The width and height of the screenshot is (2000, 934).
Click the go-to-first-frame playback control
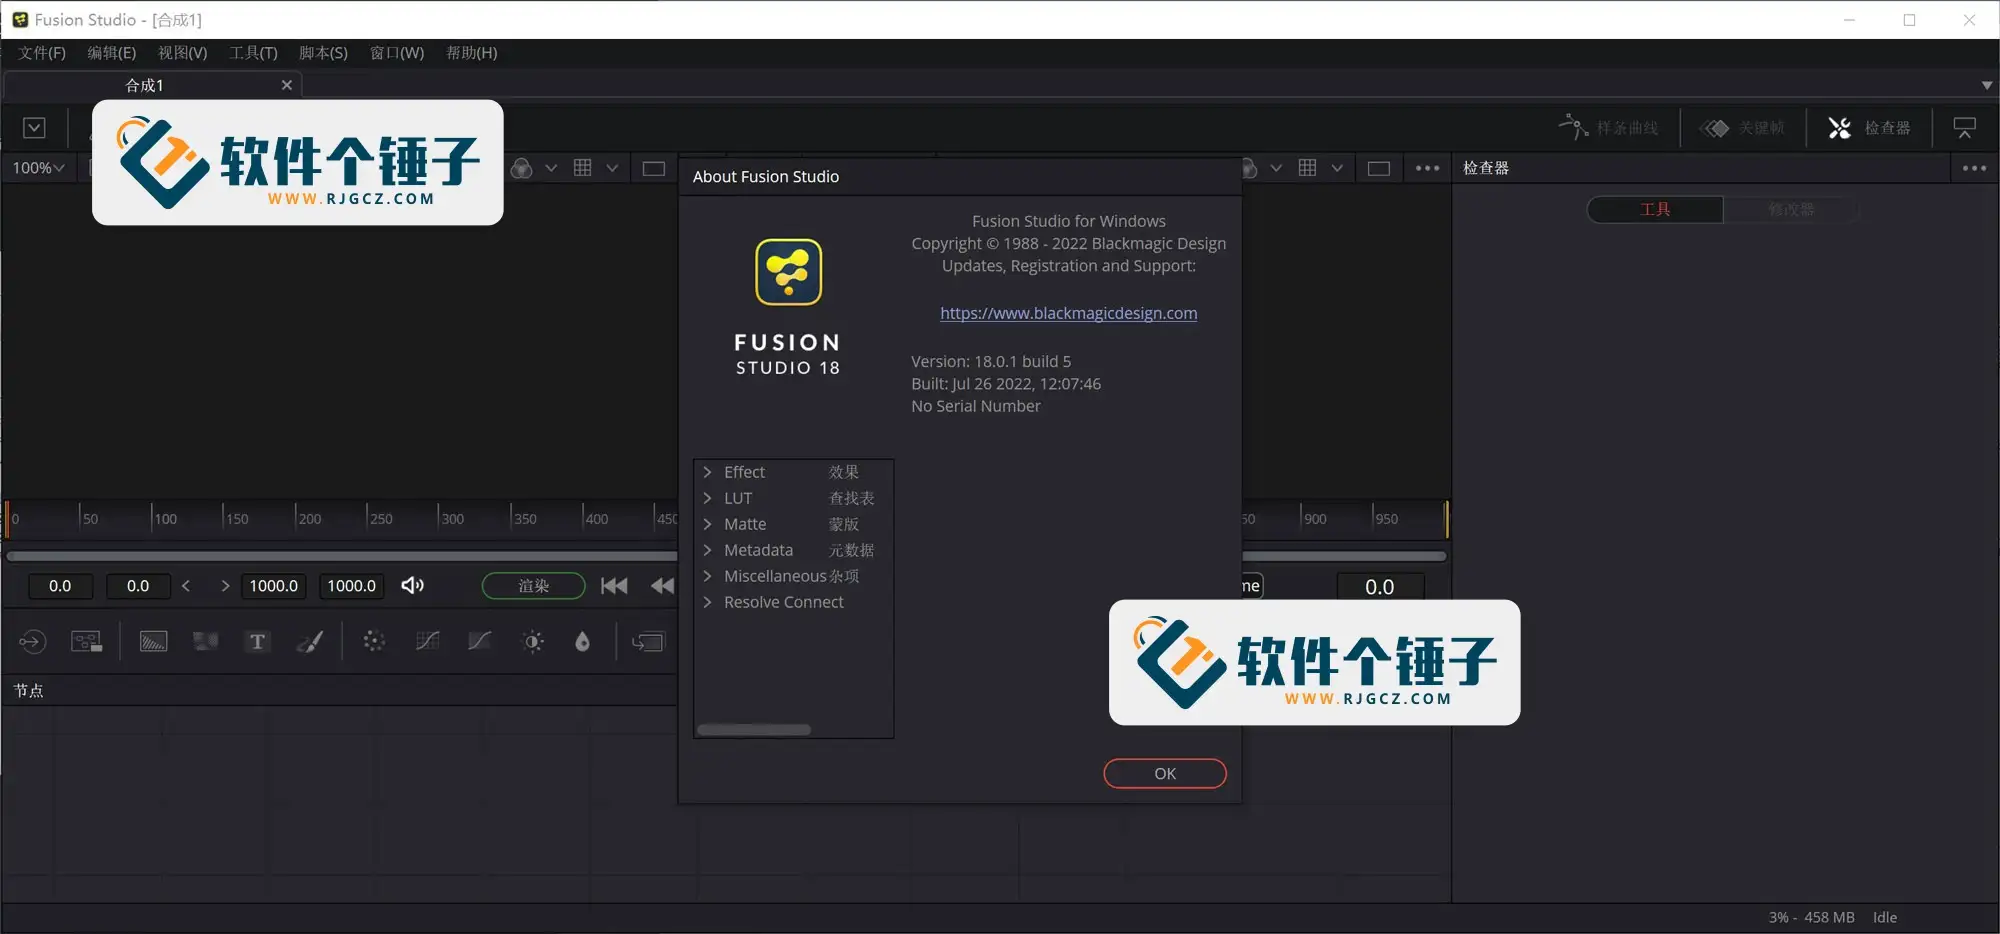tap(613, 586)
